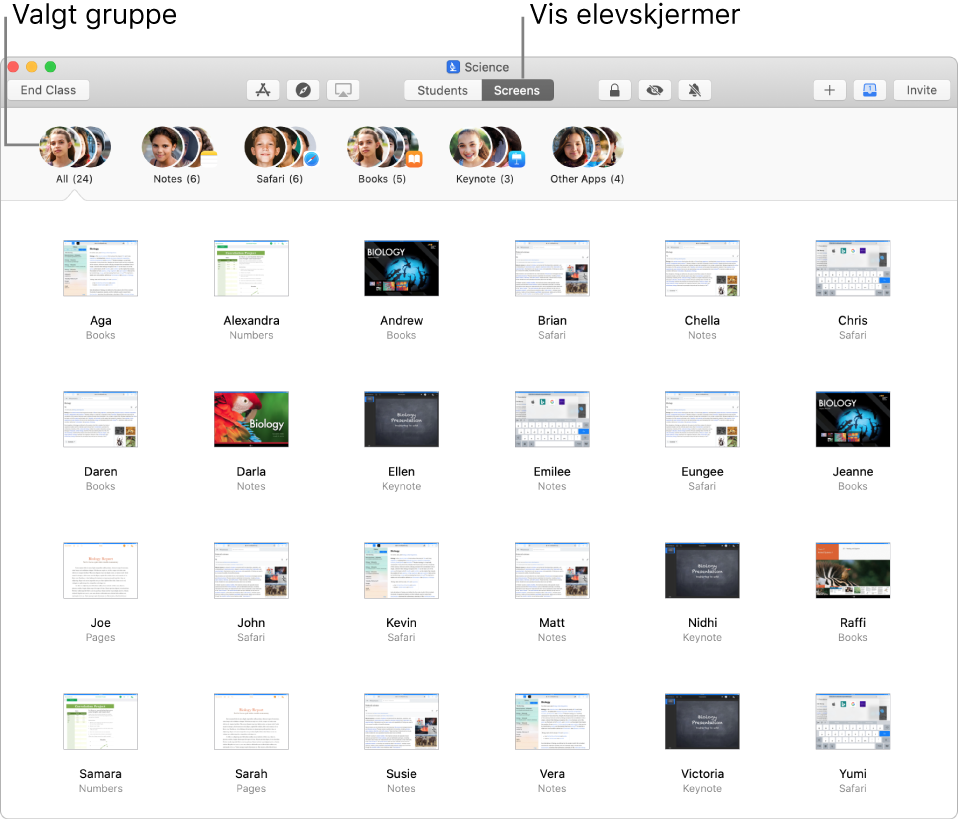Click the blue group assignment icon
This screenshot has width=958, height=819.
pyautogui.click(x=869, y=90)
